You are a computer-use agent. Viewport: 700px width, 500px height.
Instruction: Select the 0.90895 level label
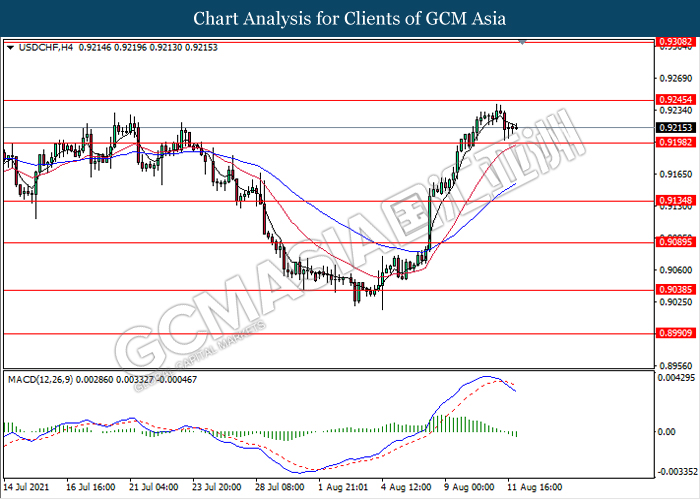[676, 242]
